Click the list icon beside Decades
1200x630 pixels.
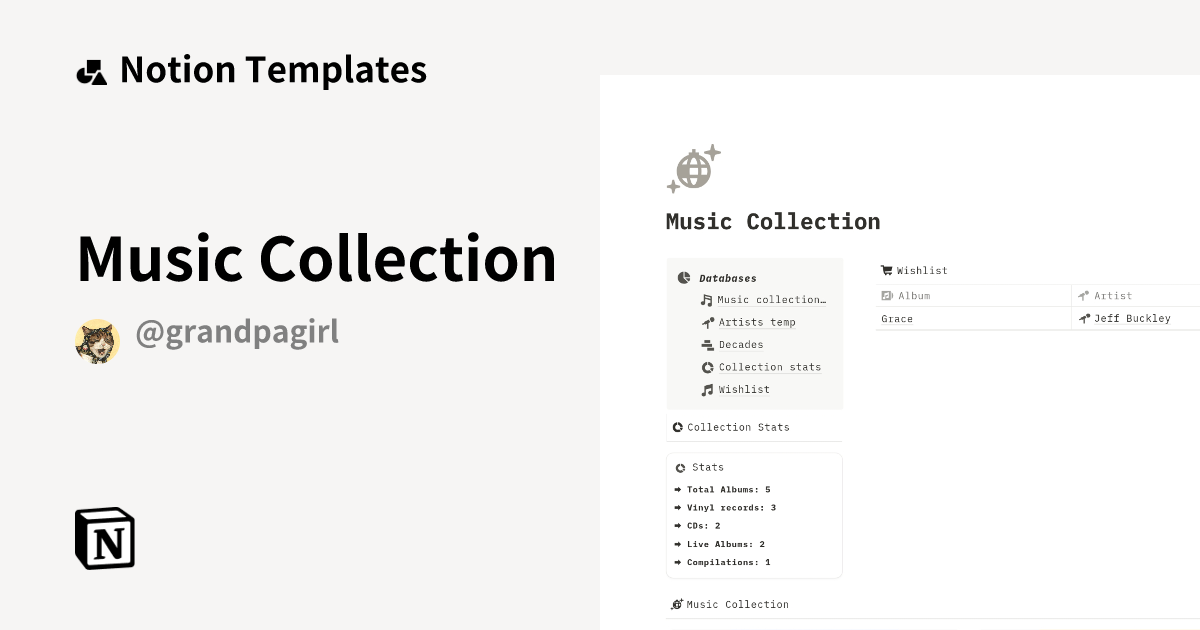coord(706,344)
